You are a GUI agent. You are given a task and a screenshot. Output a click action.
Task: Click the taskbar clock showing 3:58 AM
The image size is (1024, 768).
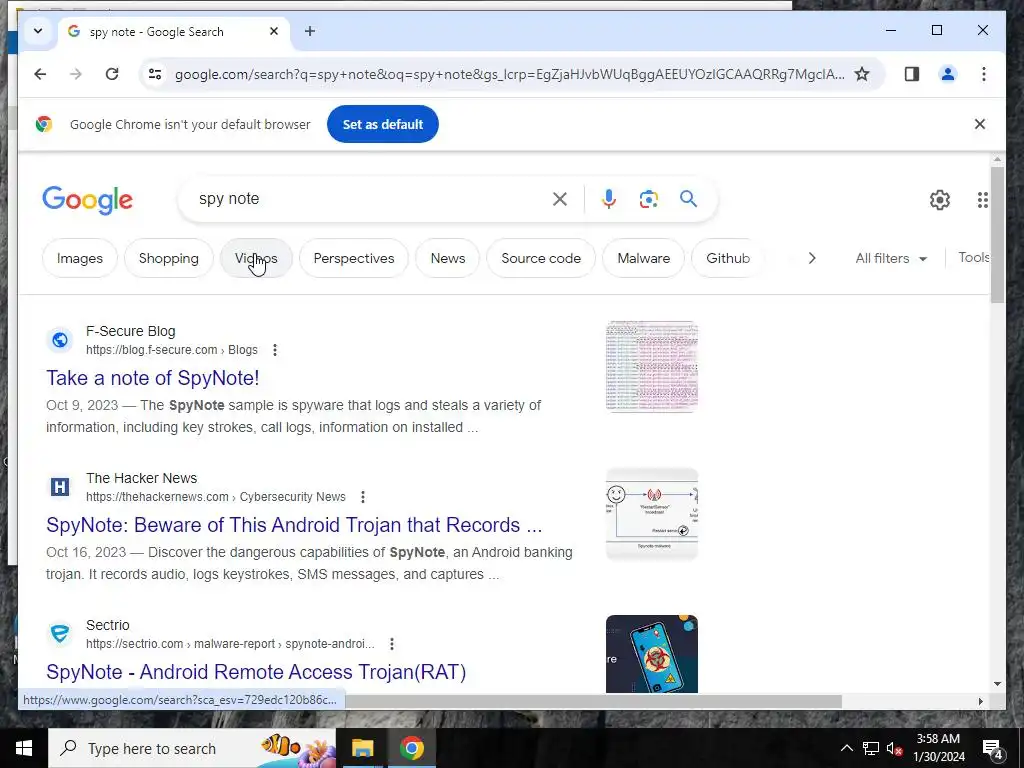point(938,748)
